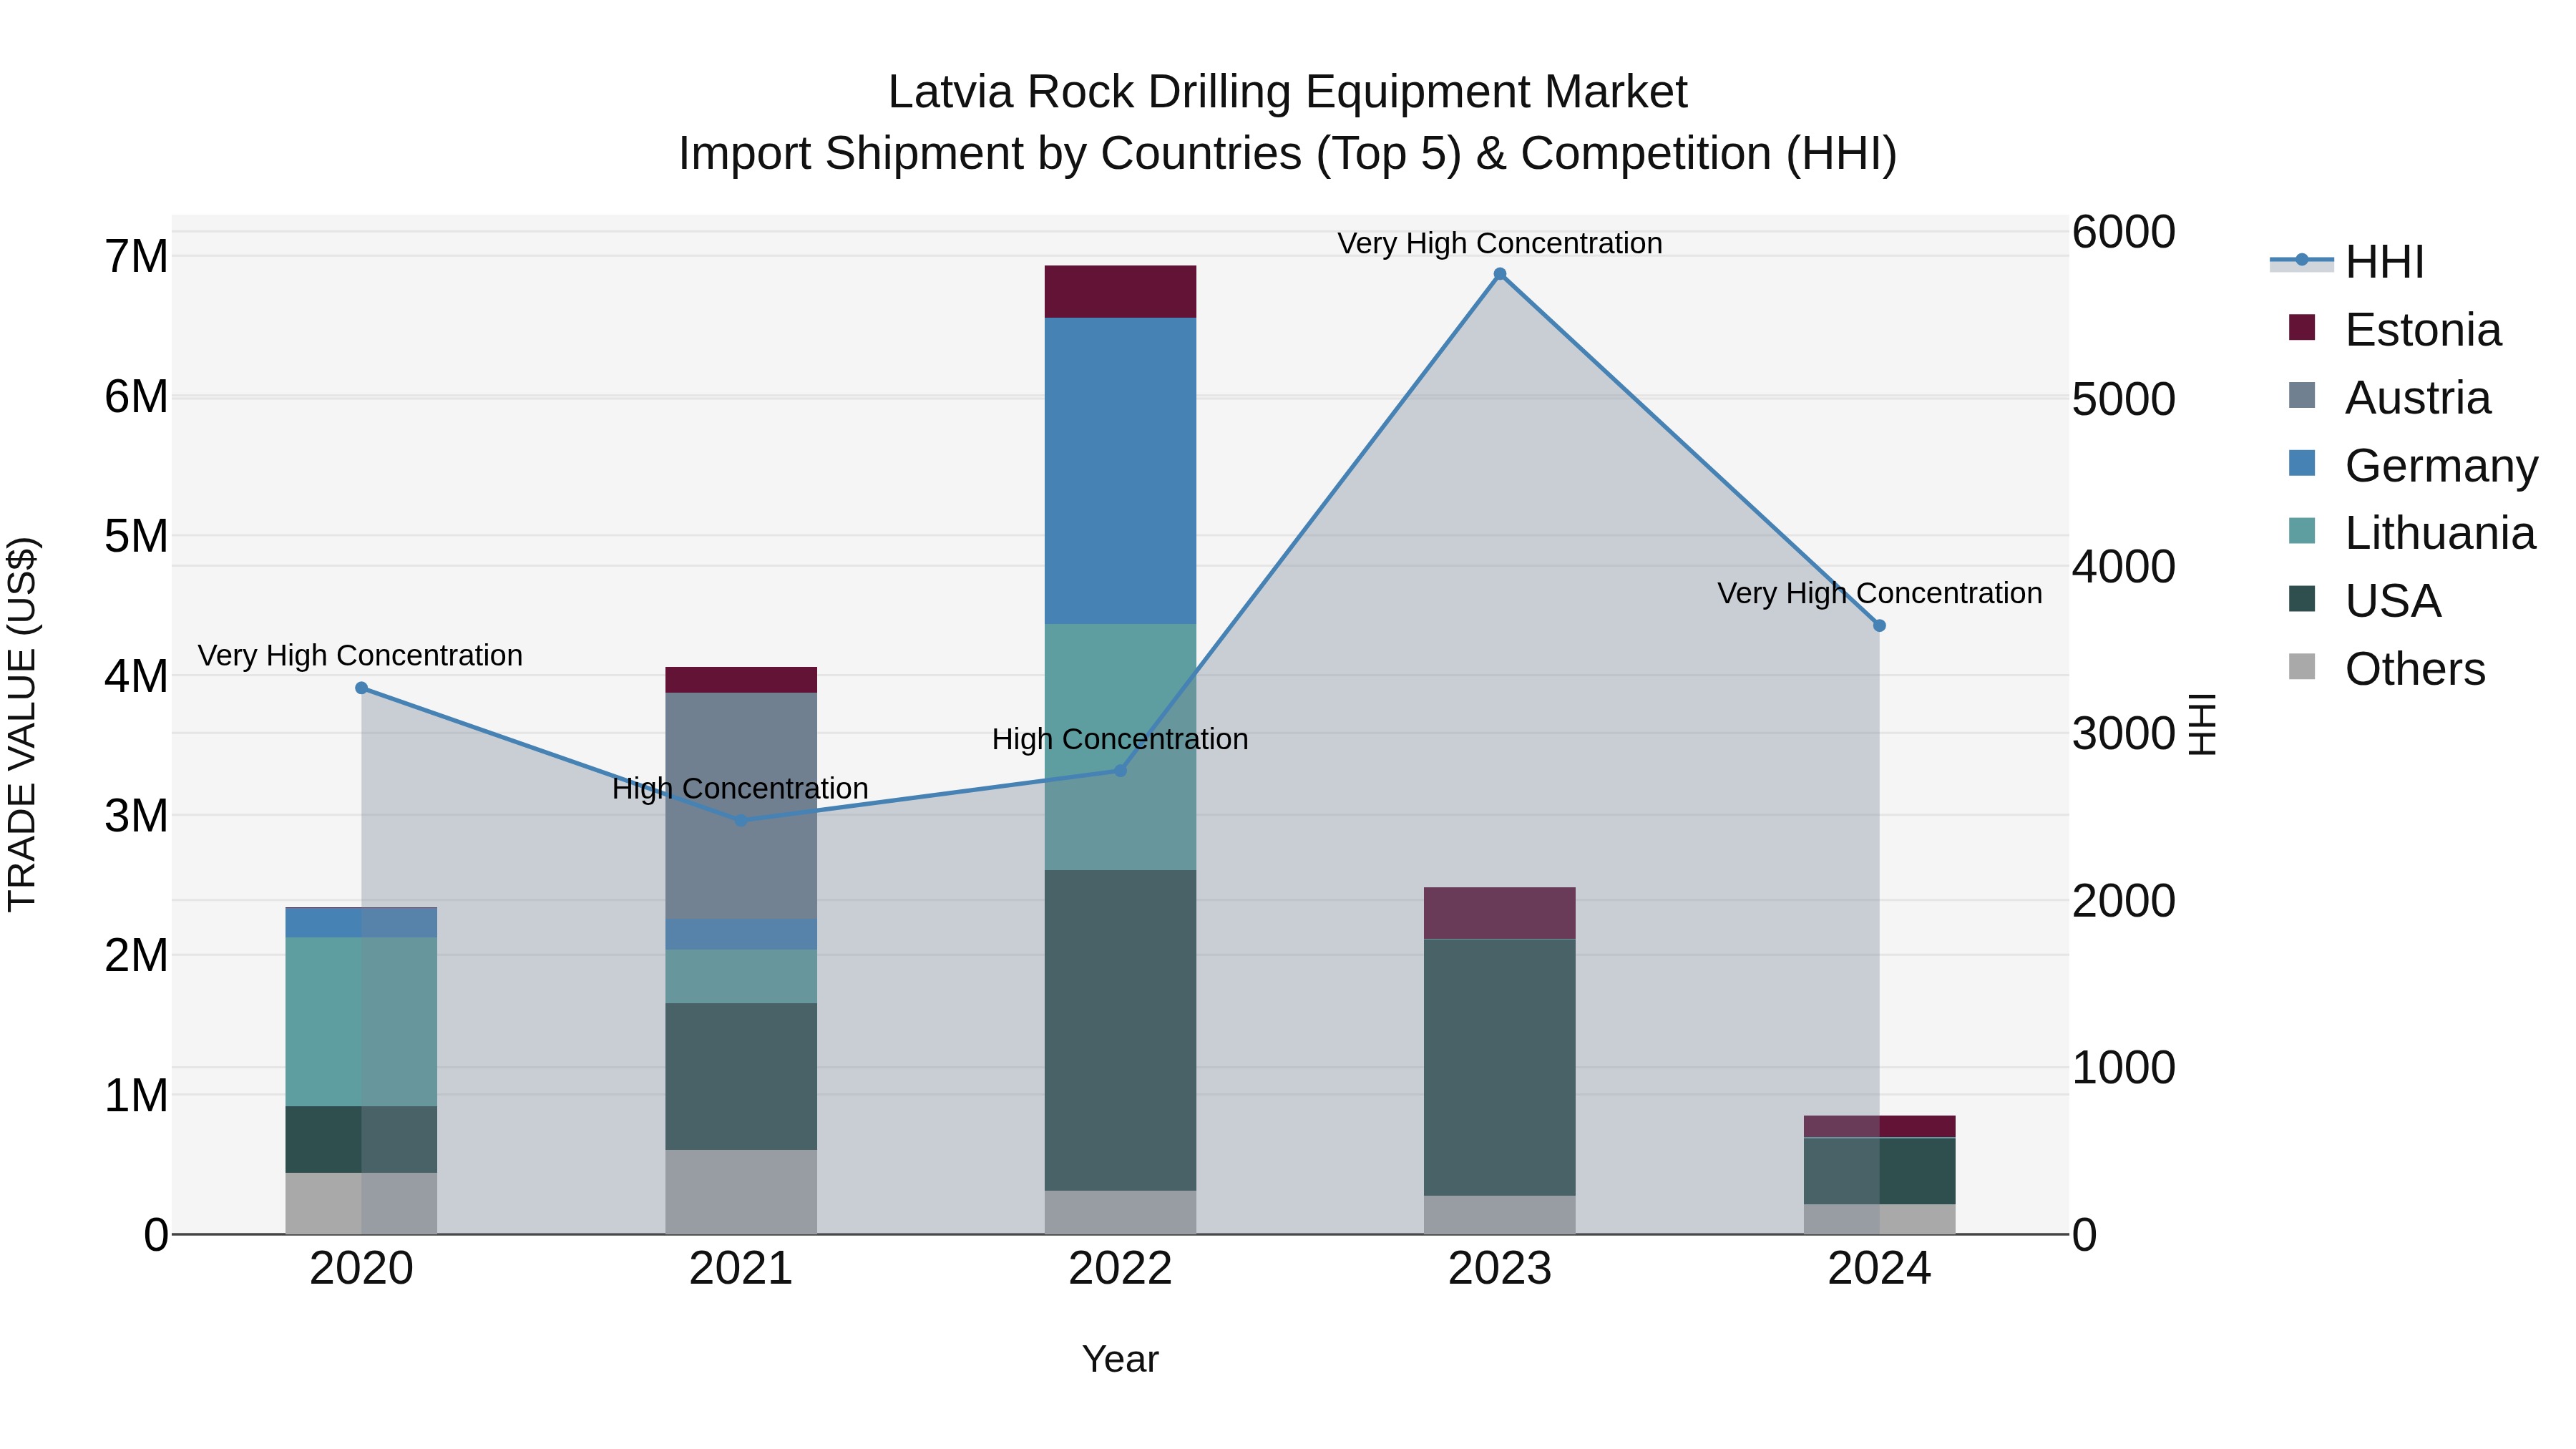Click the USA segment of the 2022 bar
The height and width of the screenshot is (1449, 2576).
click(x=1120, y=1030)
